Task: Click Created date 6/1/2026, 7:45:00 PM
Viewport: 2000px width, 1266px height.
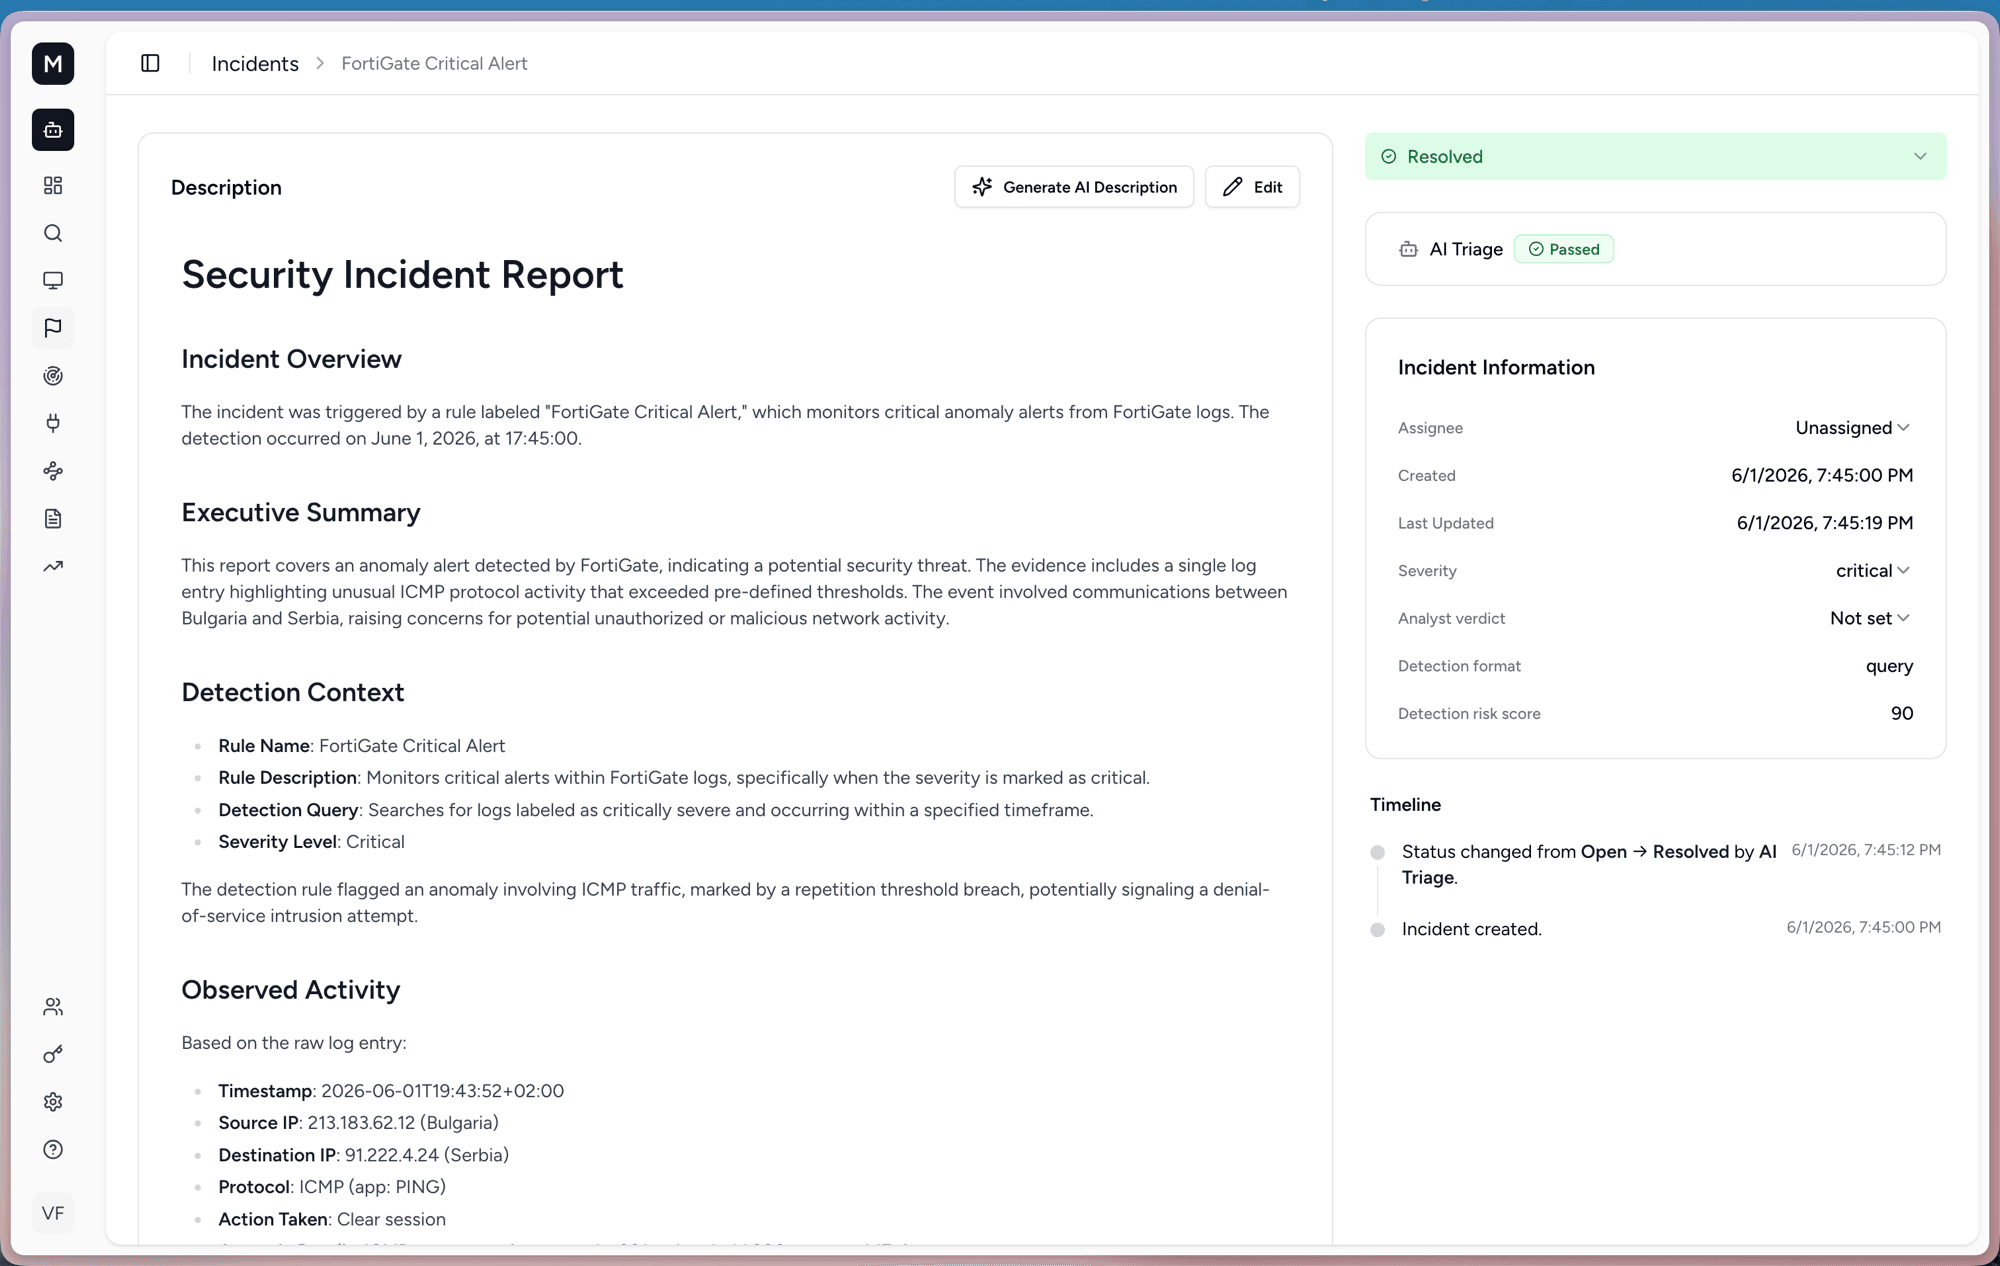Action: 1822,476
